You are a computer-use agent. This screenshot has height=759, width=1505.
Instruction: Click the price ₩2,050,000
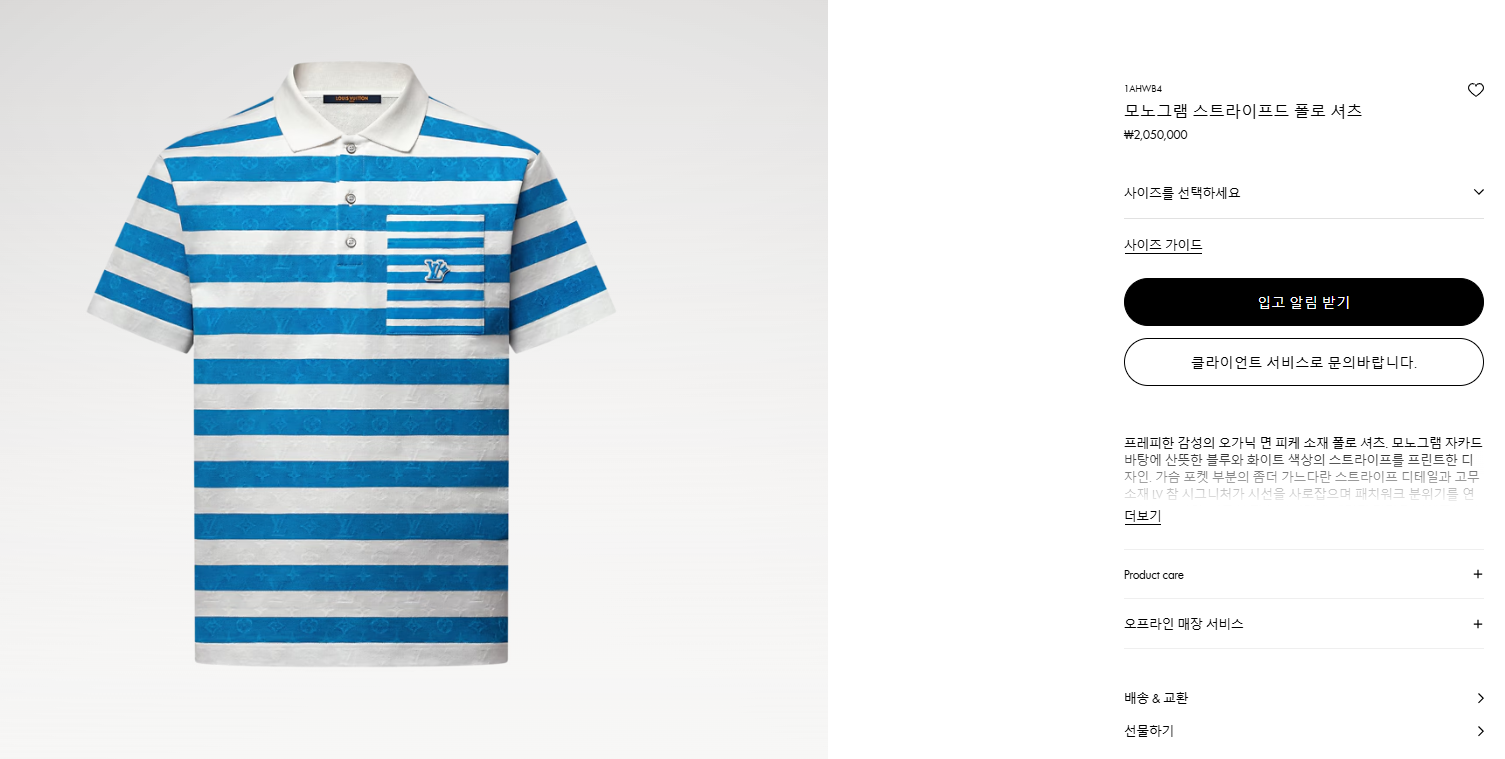(x=1156, y=135)
